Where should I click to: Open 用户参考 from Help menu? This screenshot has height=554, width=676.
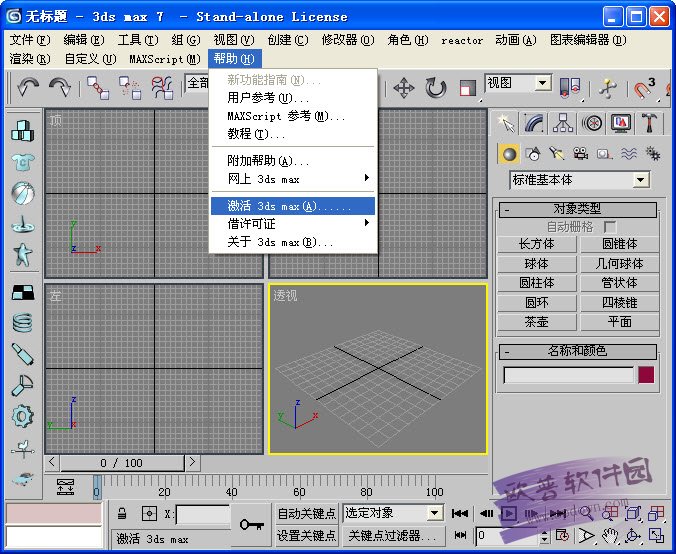(x=293, y=98)
